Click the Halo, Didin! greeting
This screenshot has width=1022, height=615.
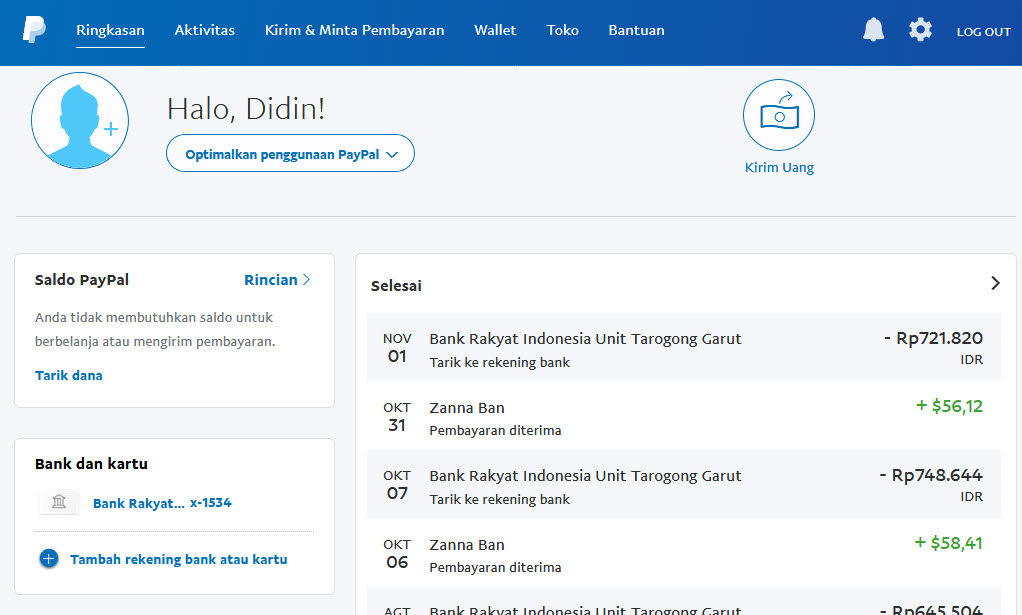tap(246, 109)
